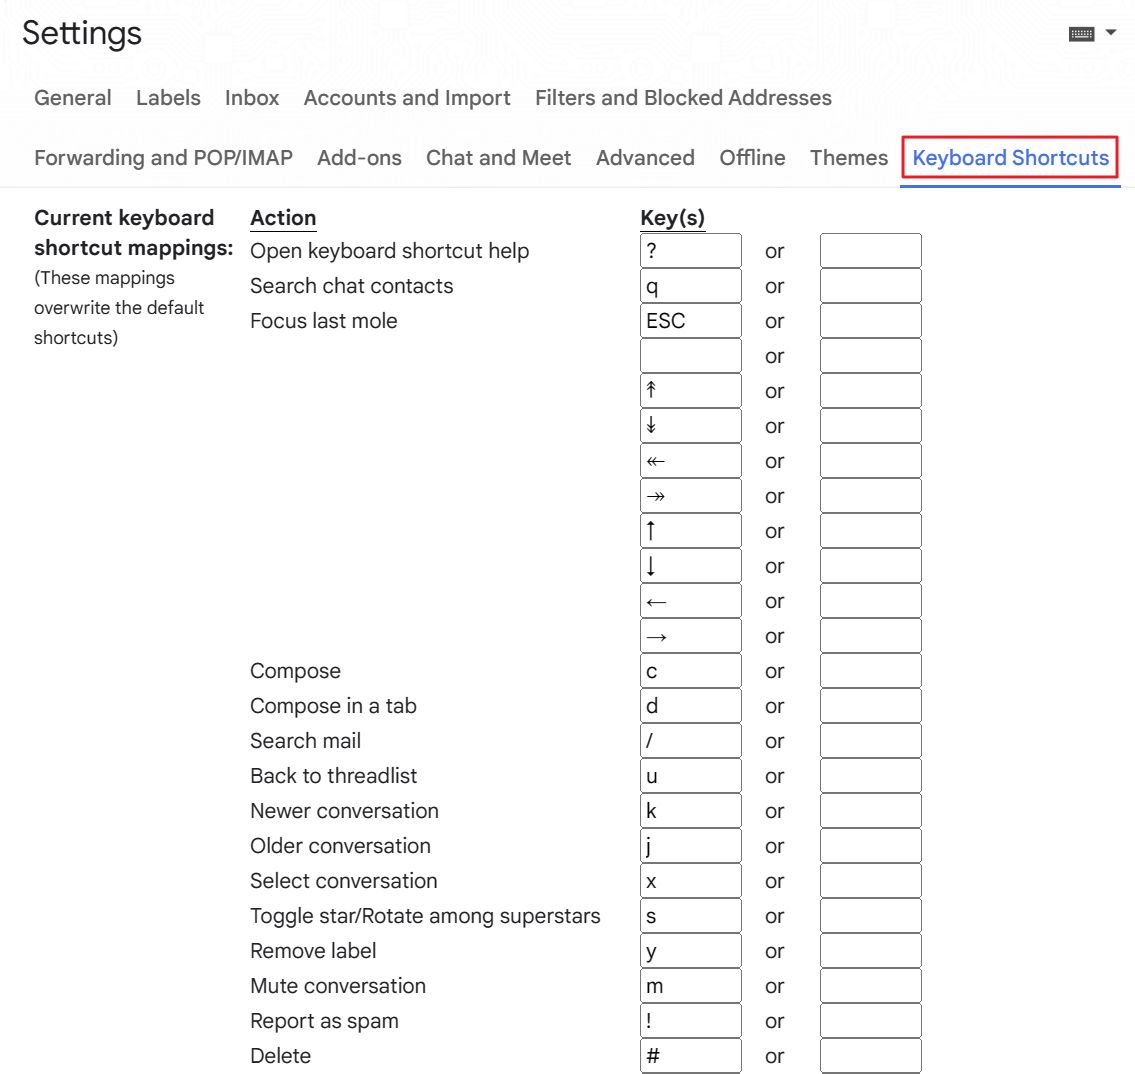
Task: Open the Advanced settings tab
Action: coord(645,158)
